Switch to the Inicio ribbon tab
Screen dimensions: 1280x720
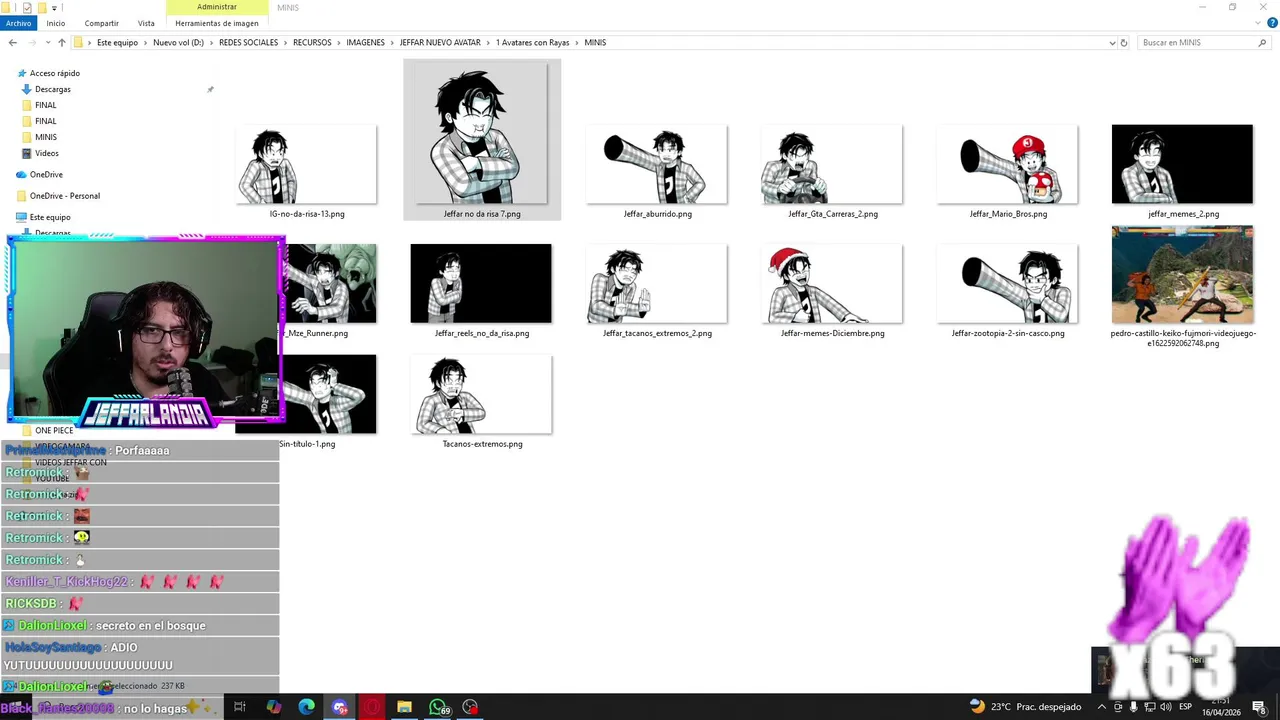tap(56, 23)
